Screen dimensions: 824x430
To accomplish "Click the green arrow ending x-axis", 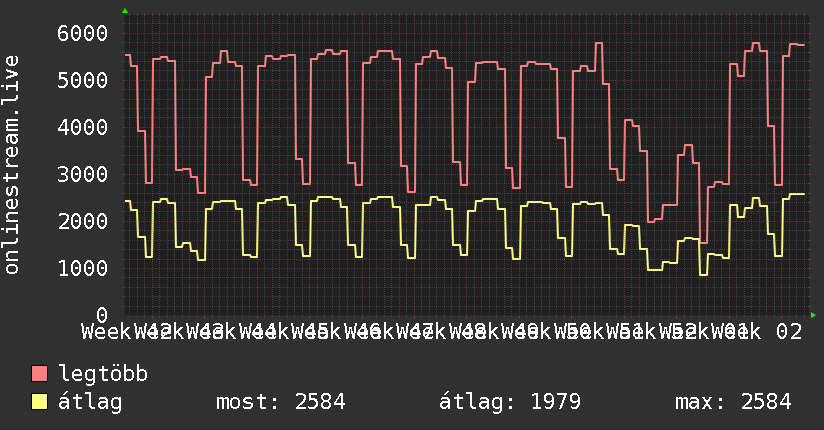I will point(813,315).
